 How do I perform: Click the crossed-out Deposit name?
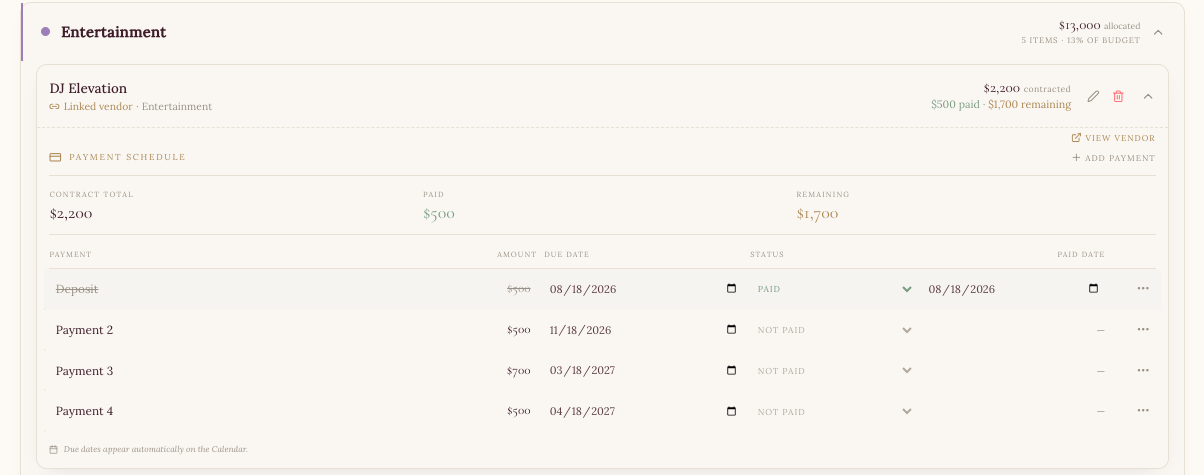point(77,289)
